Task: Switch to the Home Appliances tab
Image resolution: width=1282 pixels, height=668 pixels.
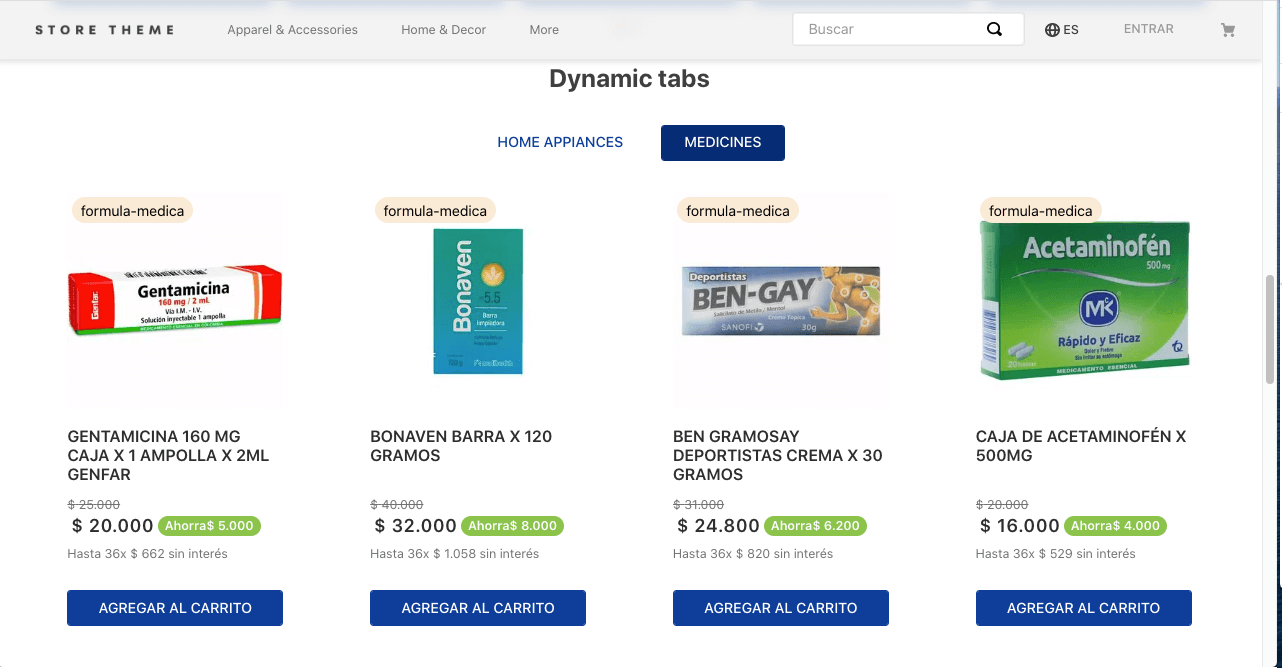Action: click(560, 142)
